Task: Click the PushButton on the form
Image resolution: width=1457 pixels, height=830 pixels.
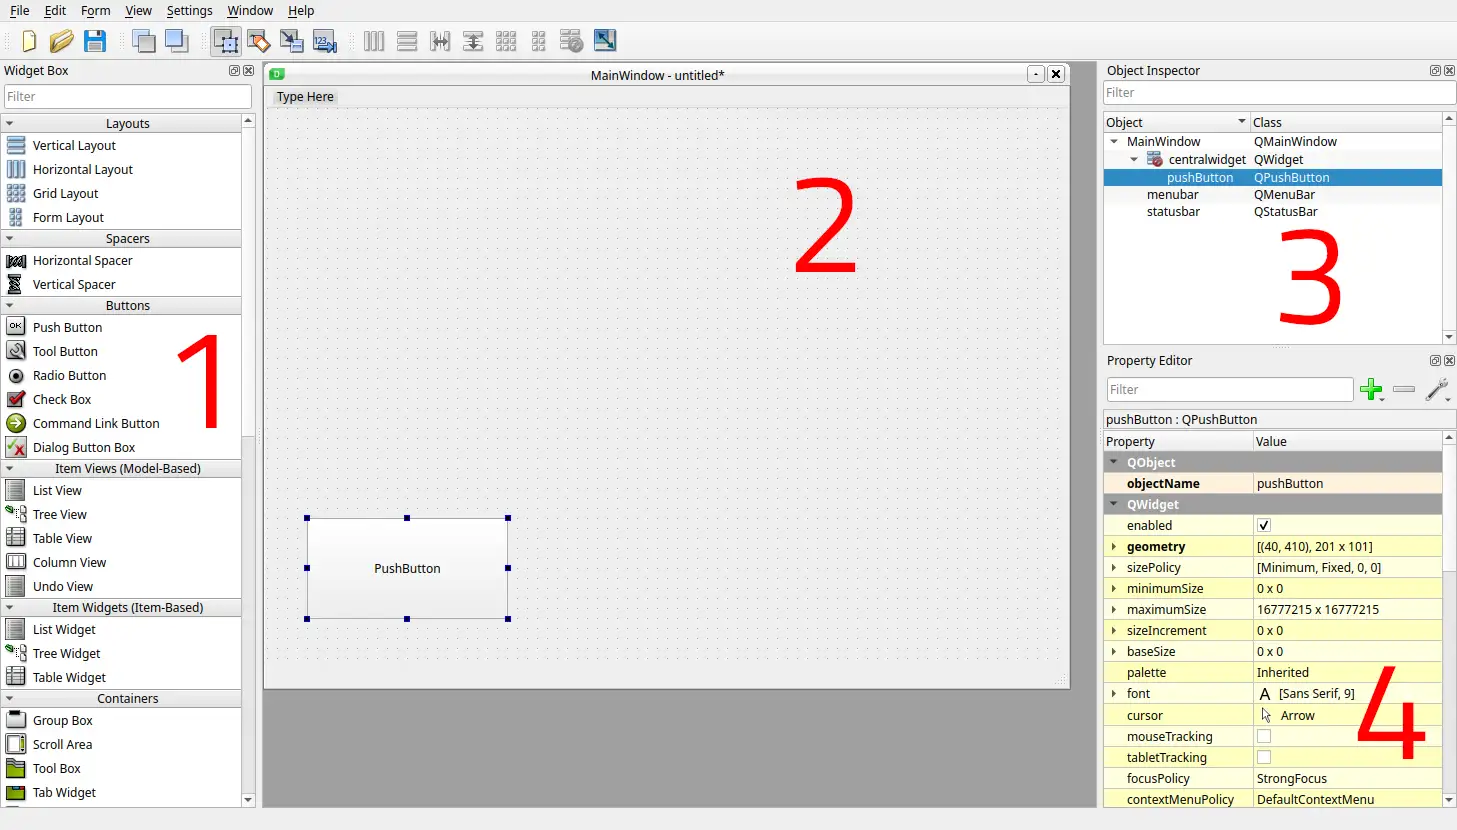Action: tap(407, 568)
